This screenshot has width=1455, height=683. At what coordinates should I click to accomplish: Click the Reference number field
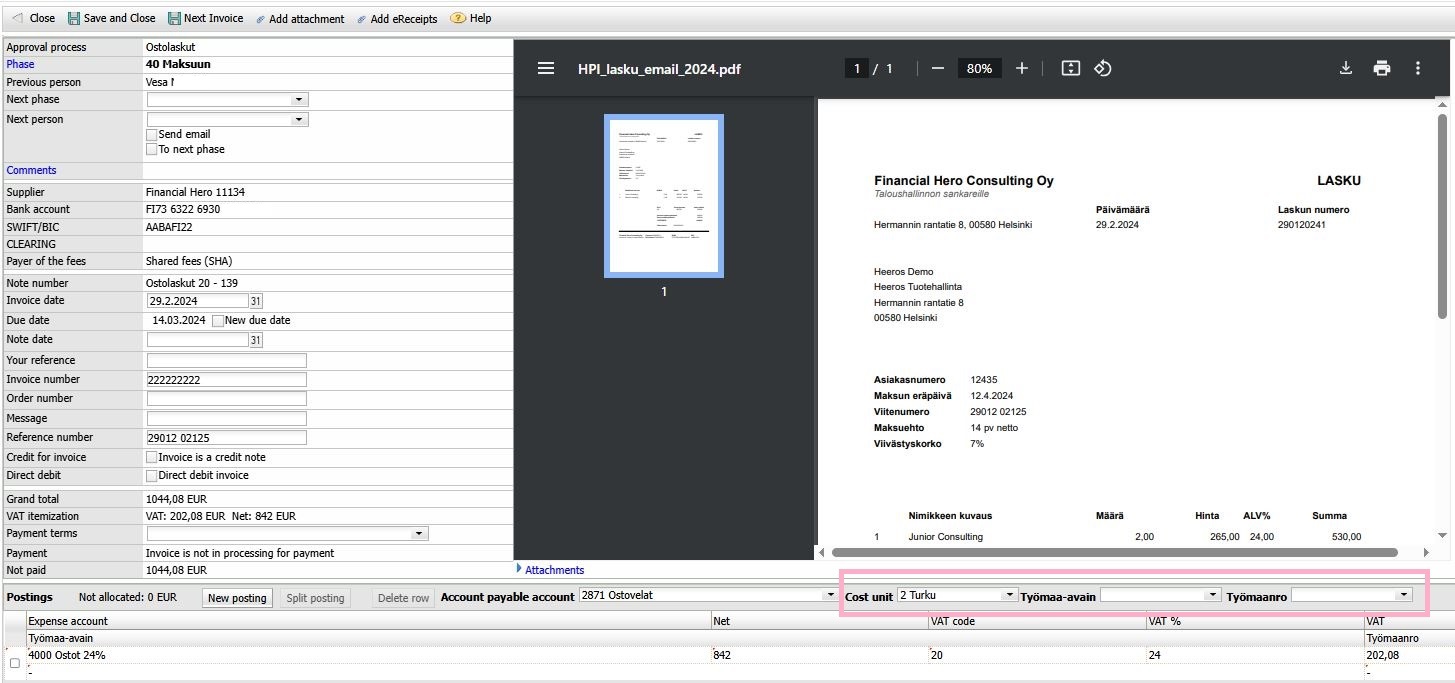[226, 437]
